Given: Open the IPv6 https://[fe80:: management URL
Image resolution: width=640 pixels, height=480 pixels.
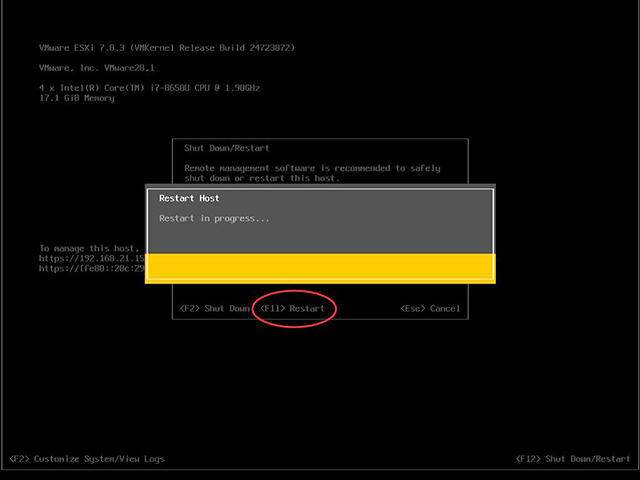Looking at the screenshot, I should (x=92, y=269).
